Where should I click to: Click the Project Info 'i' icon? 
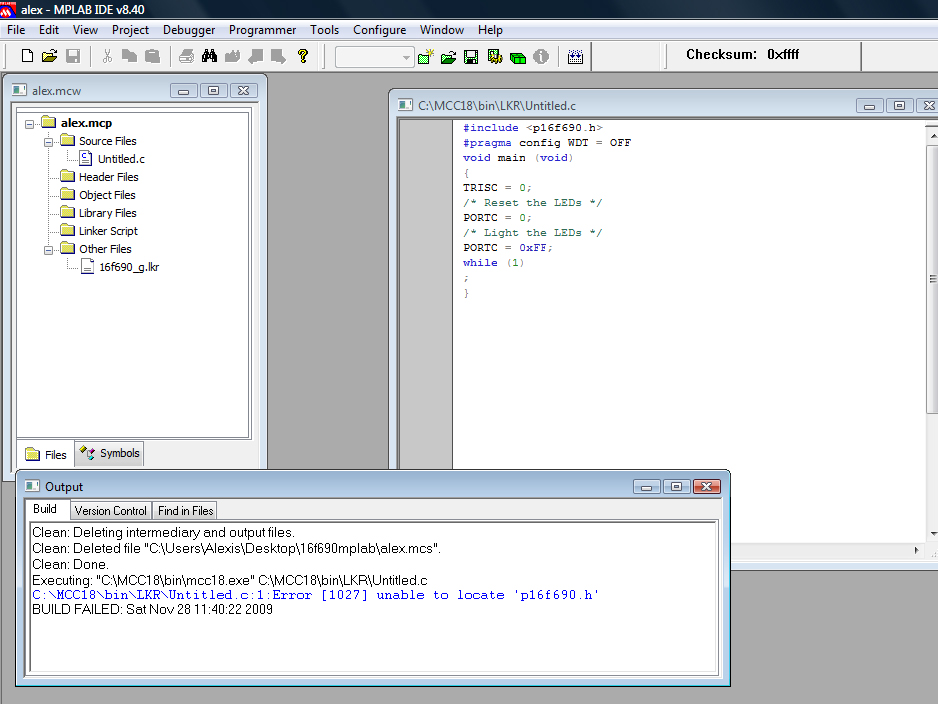541,57
